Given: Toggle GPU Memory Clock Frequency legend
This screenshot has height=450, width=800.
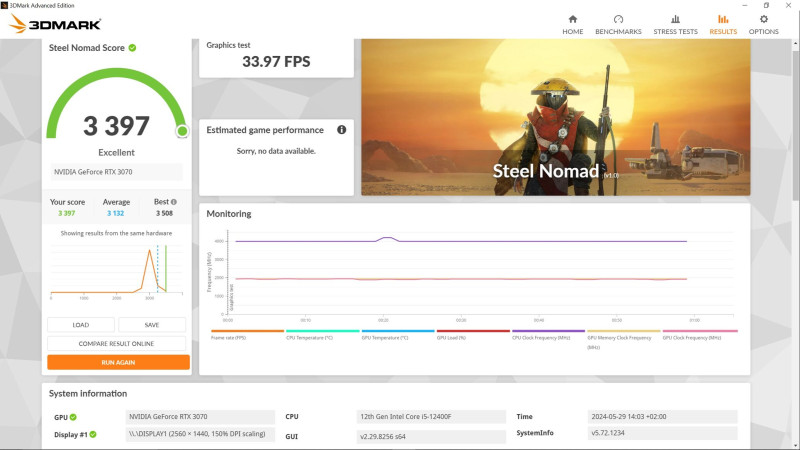Looking at the screenshot, I should [x=623, y=339].
